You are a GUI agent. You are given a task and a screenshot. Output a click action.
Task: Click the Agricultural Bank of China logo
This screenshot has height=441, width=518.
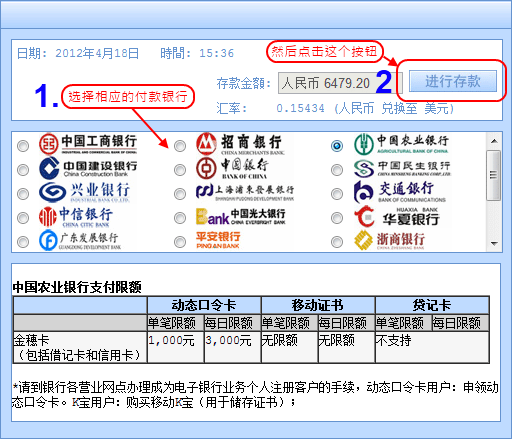(x=401, y=144)
